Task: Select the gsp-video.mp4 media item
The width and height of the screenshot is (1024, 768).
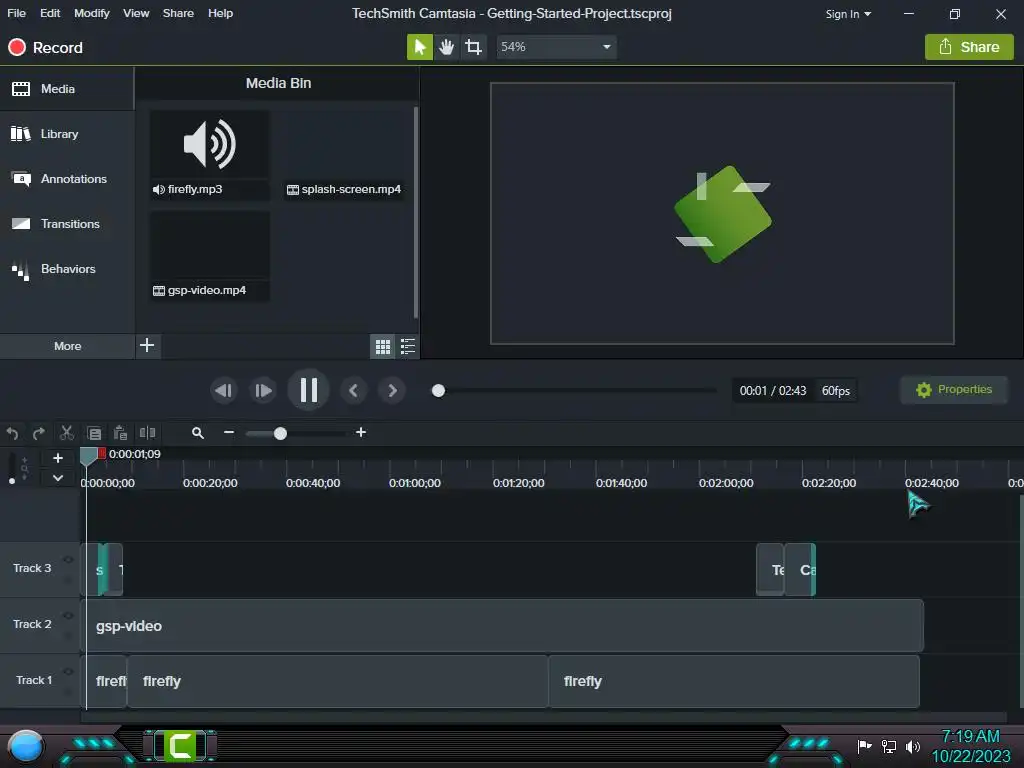Action: [210, 256]
